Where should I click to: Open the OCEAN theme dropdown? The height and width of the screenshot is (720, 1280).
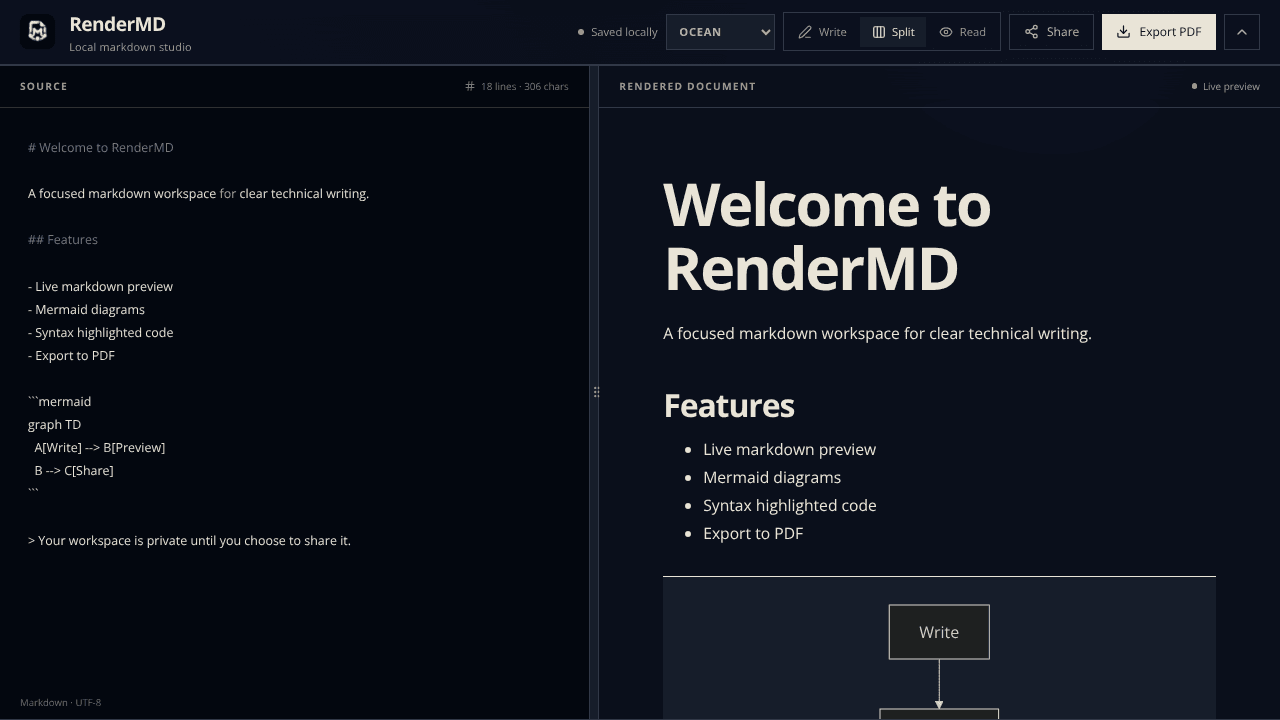[720, 32]
